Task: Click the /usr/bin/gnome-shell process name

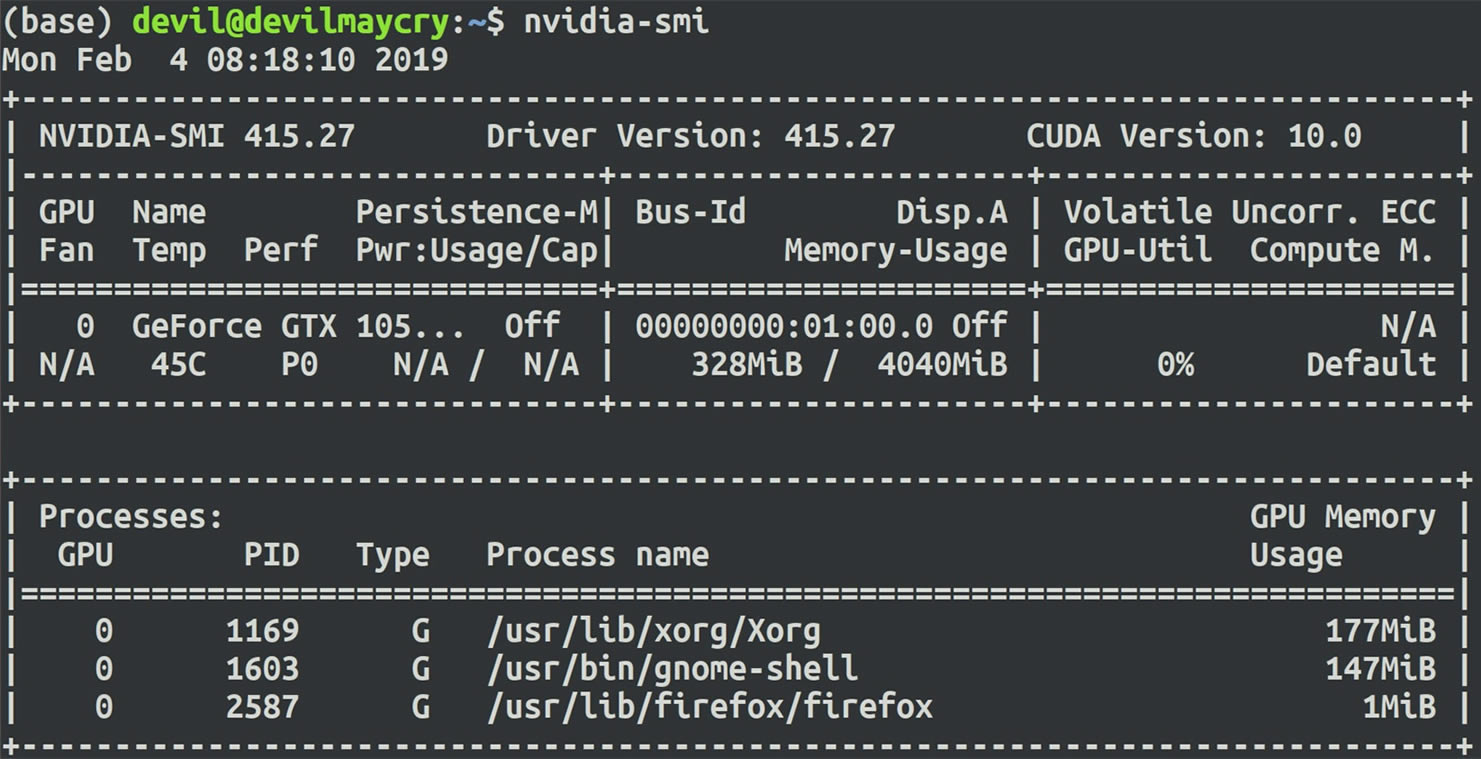Action: (x=672, y=668)
